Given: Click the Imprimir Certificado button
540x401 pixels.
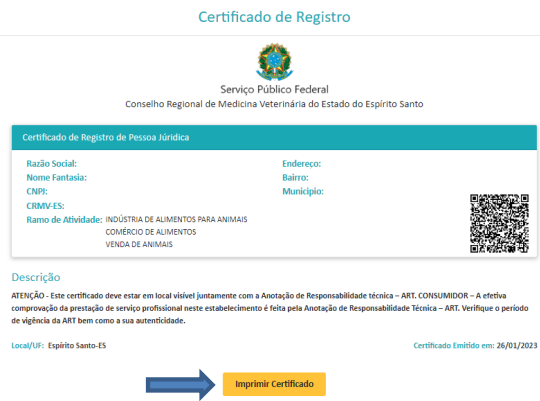Looking at the screenshot, I should (x=274, y=384).
